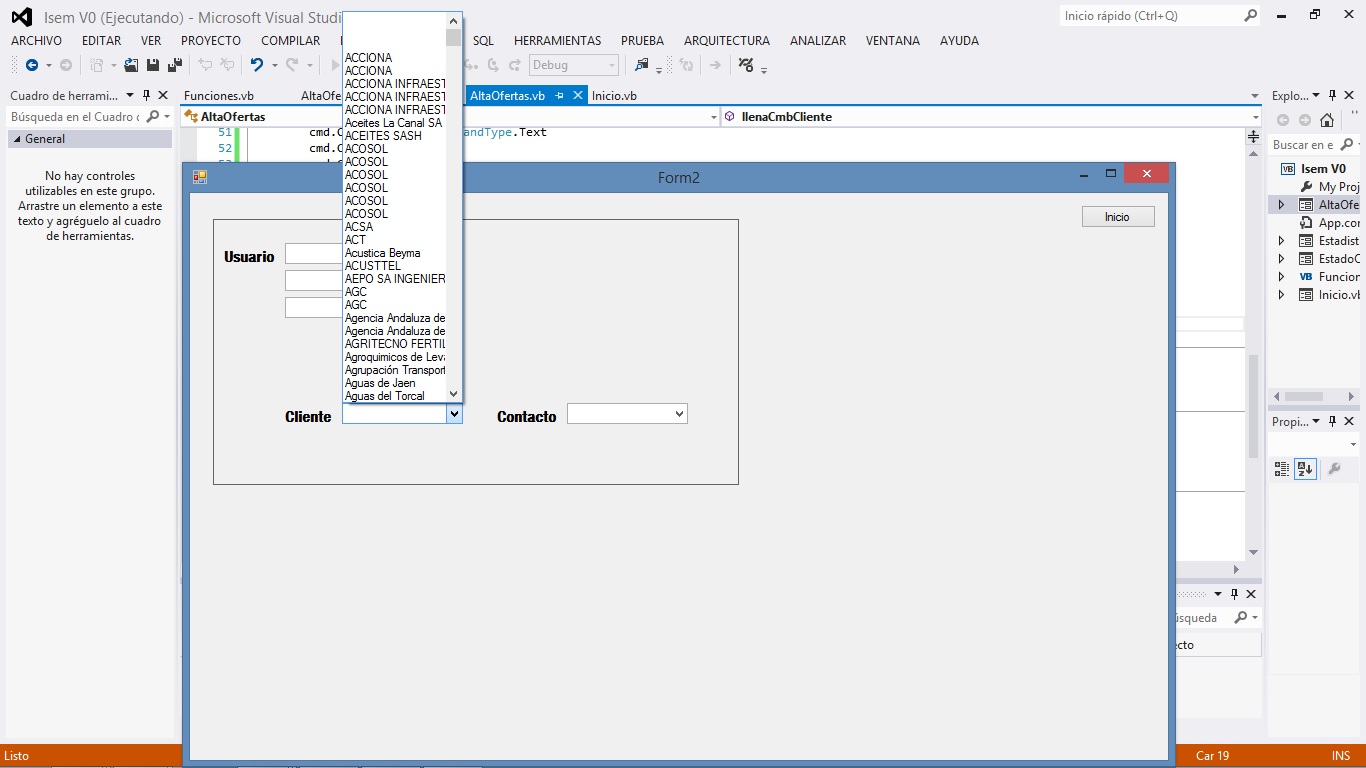Screen dimensions: 1366x768
Task: Switch to the Inicio.vb tab
Action: [x=614, y=96]
